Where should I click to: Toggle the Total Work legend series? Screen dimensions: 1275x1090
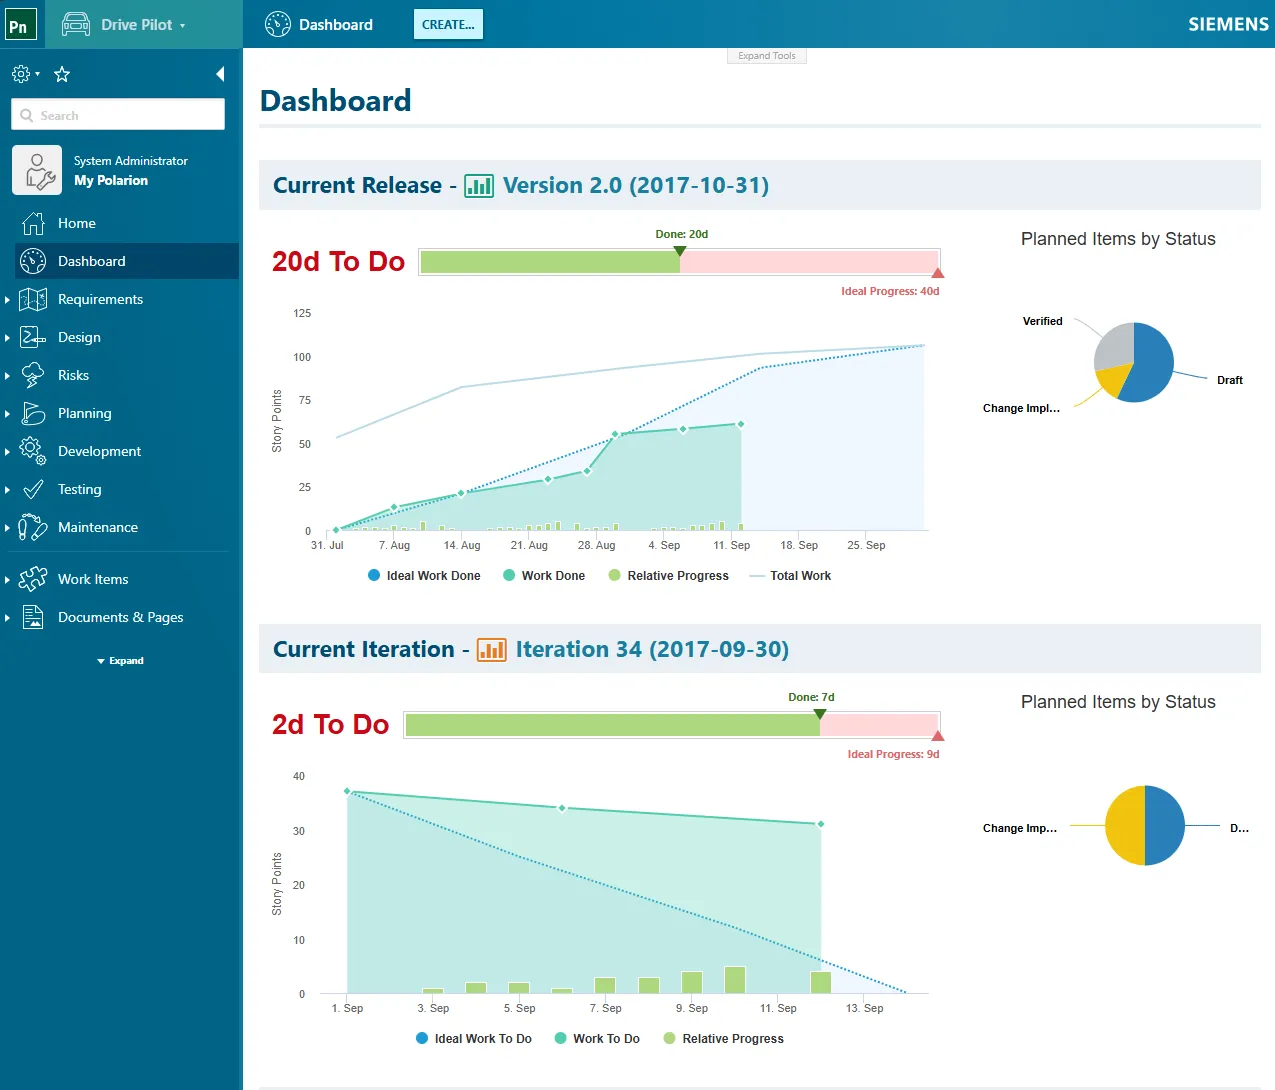click(790, 575)
